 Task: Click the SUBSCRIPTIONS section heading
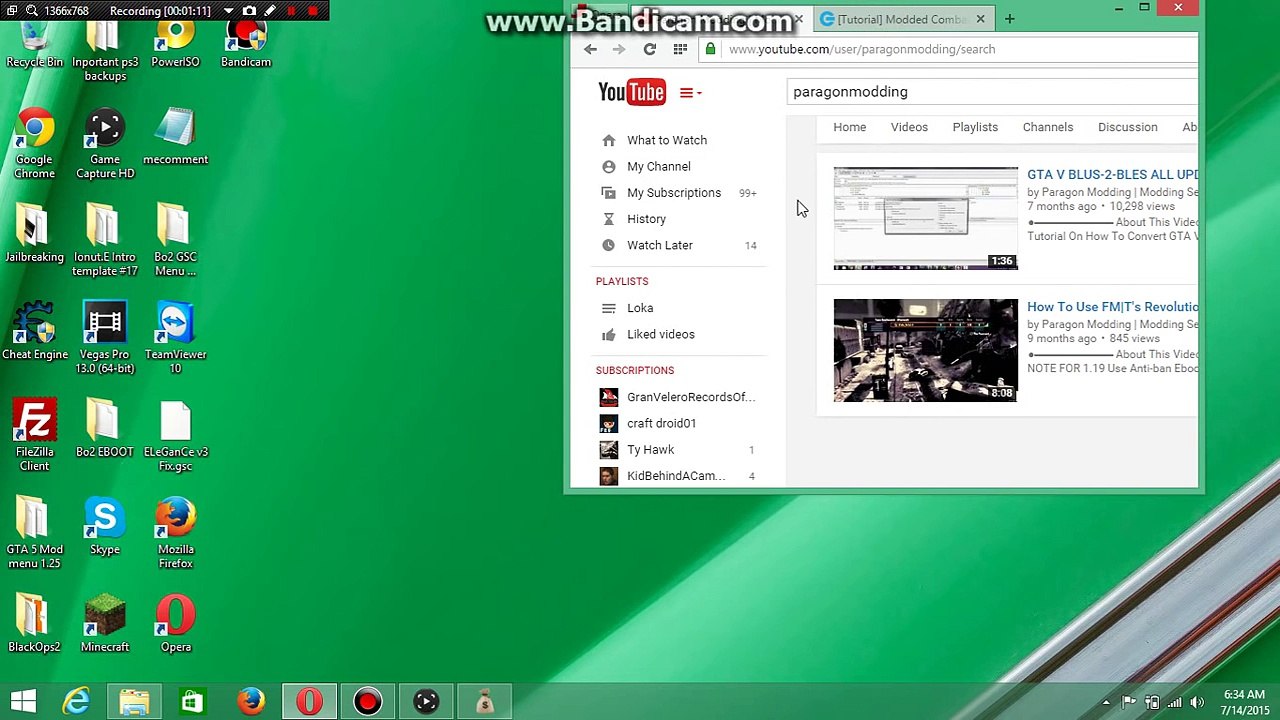click(635, 370)
